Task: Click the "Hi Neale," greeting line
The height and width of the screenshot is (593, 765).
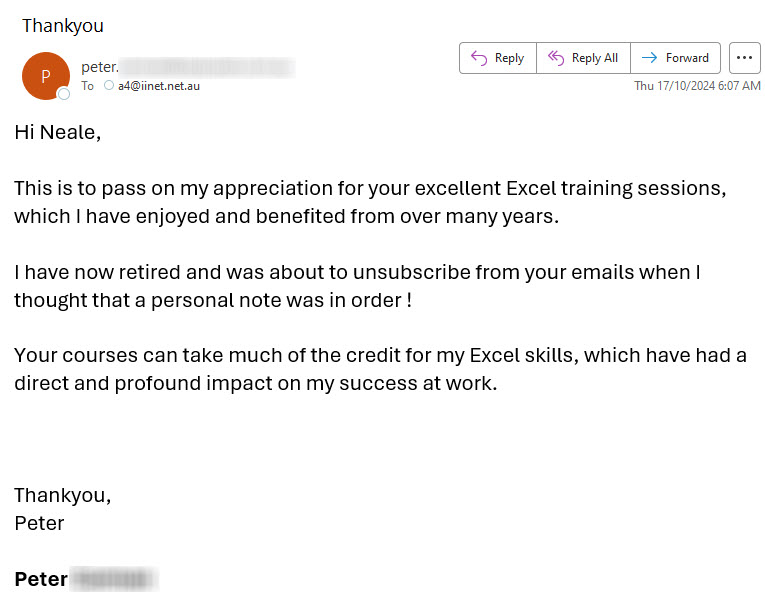Action: coord(58,133)
